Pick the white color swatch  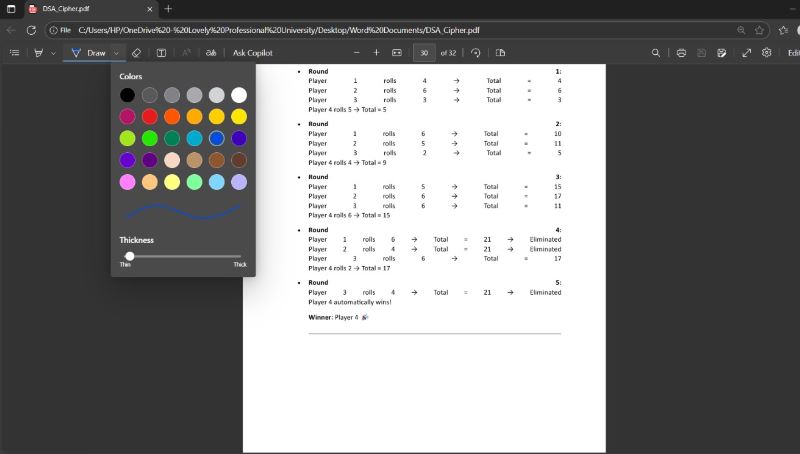239,95
